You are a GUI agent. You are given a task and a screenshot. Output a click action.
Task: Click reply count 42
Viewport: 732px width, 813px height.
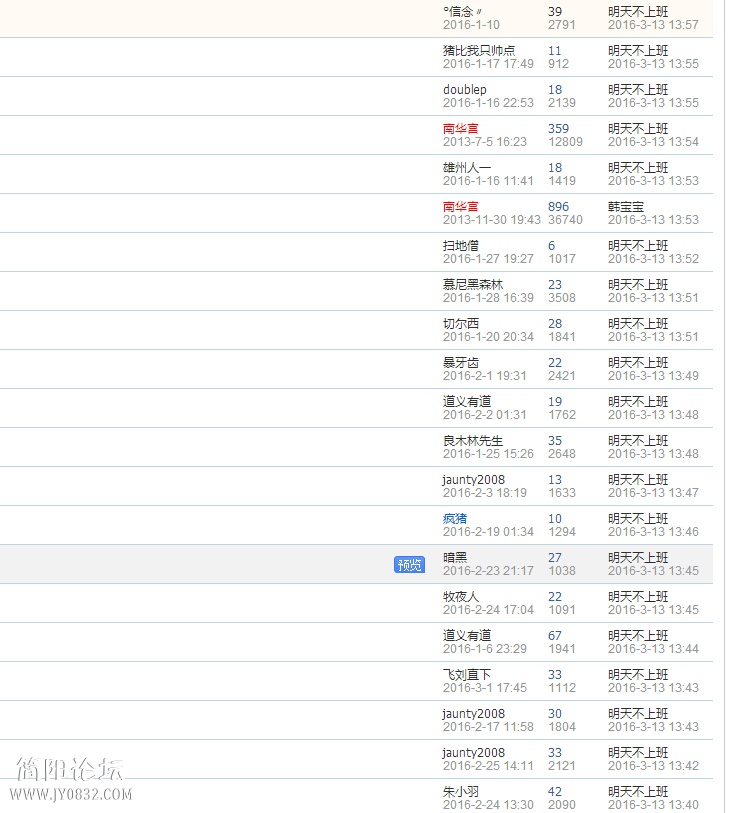pyautogui.click(x=555, y=791)
